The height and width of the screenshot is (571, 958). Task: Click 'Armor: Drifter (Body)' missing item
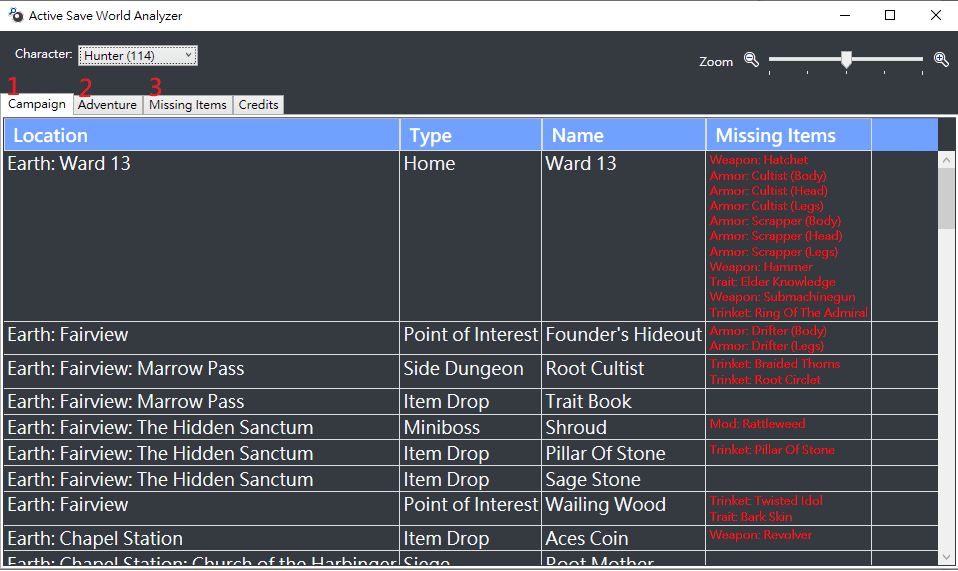pyautogui.click(x=768, y=330)
